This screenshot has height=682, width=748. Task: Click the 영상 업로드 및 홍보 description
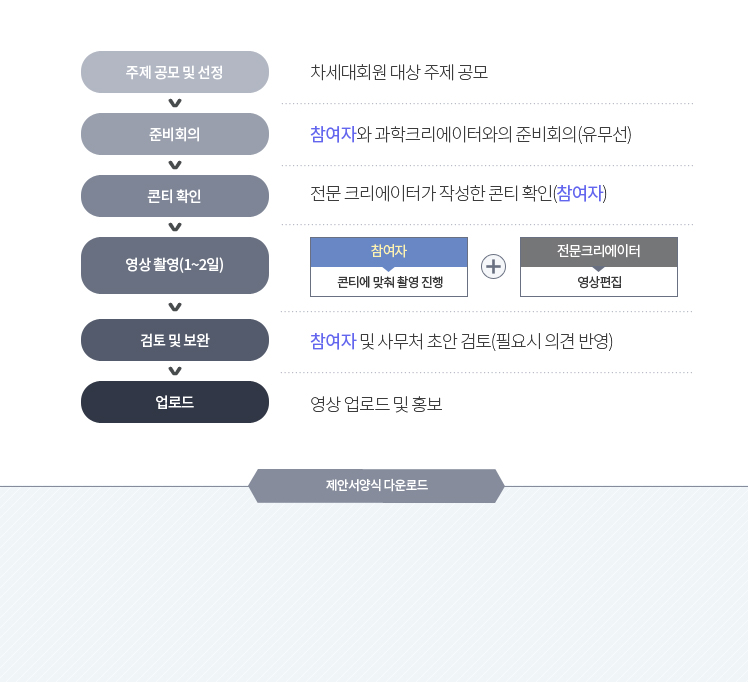point(376,404)
